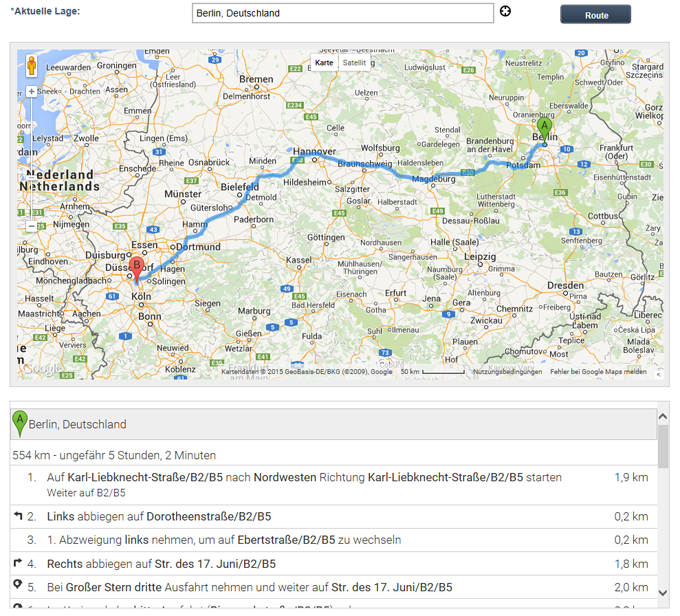This screenshot has width=680, height=616.
Task: Switch to Karte map view
Action: pyautogui.click(x=324, y=62)
